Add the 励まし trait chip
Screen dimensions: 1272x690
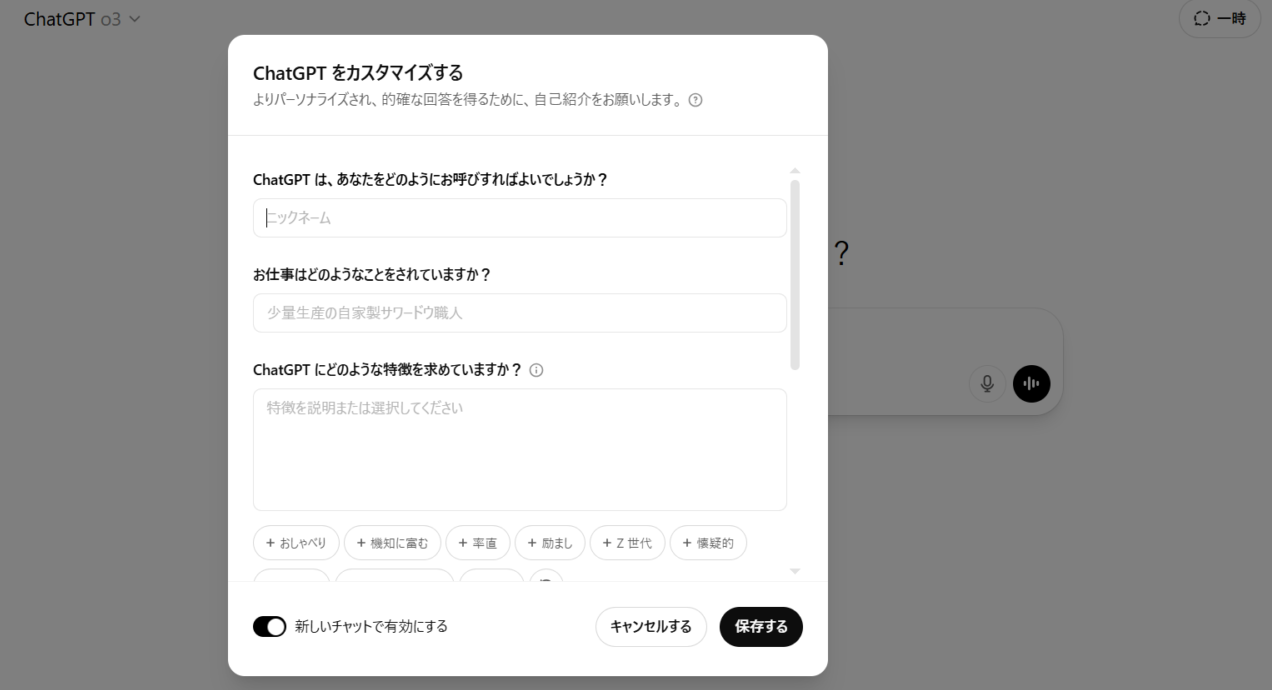[550, 543]
